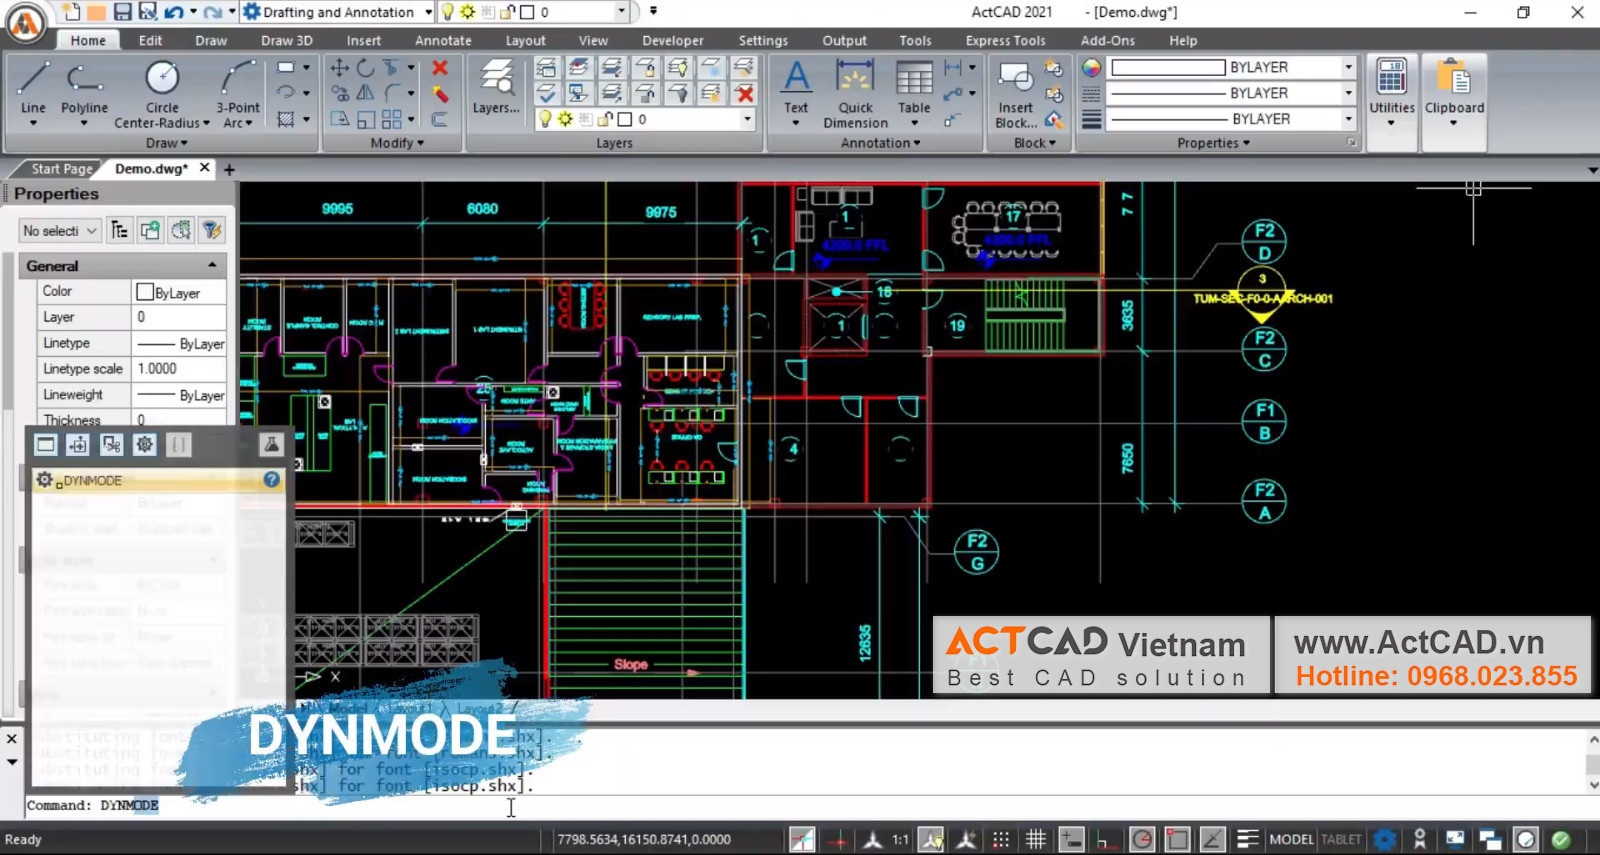The height and width of the screenshot is (855, 1600).
Task: Open the Help menu tab
Action: [x=1183, y=40]
